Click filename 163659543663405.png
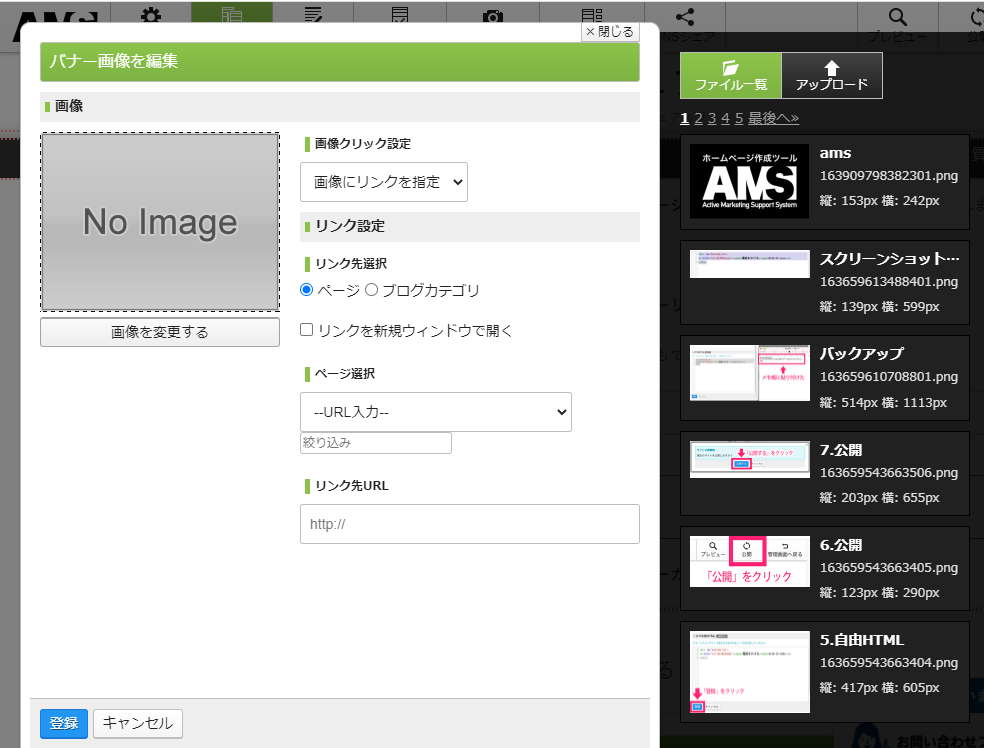 click(889, 568)
